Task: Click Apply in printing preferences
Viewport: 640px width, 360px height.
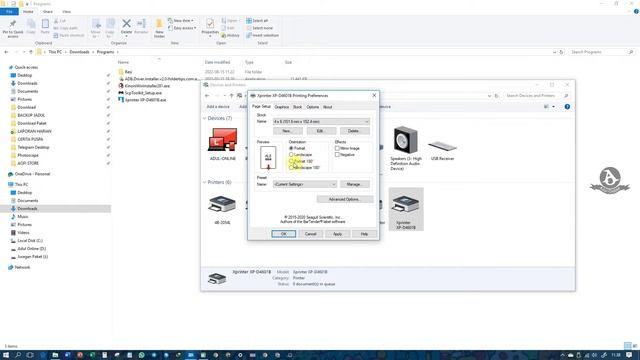Action: coord(338,234)
